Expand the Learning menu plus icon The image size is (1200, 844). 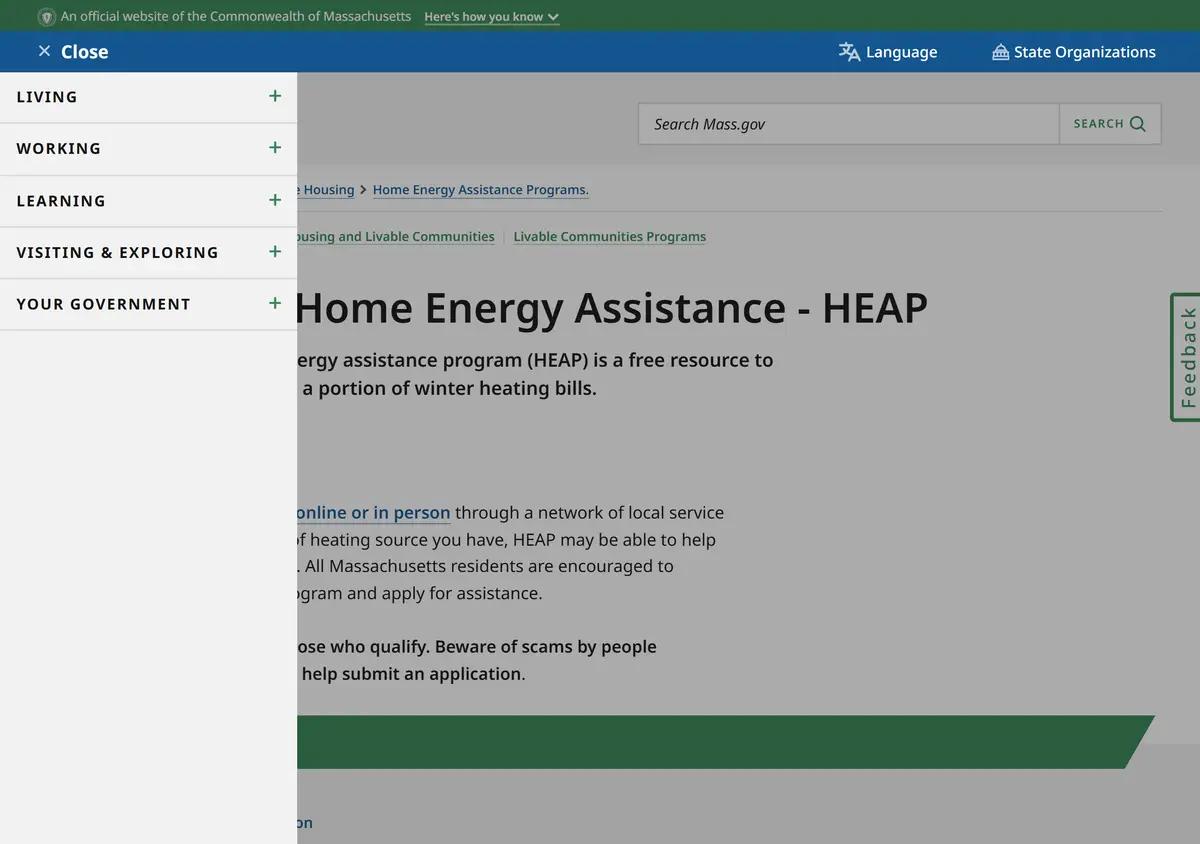pyautogui.click(x=275, y=200)
